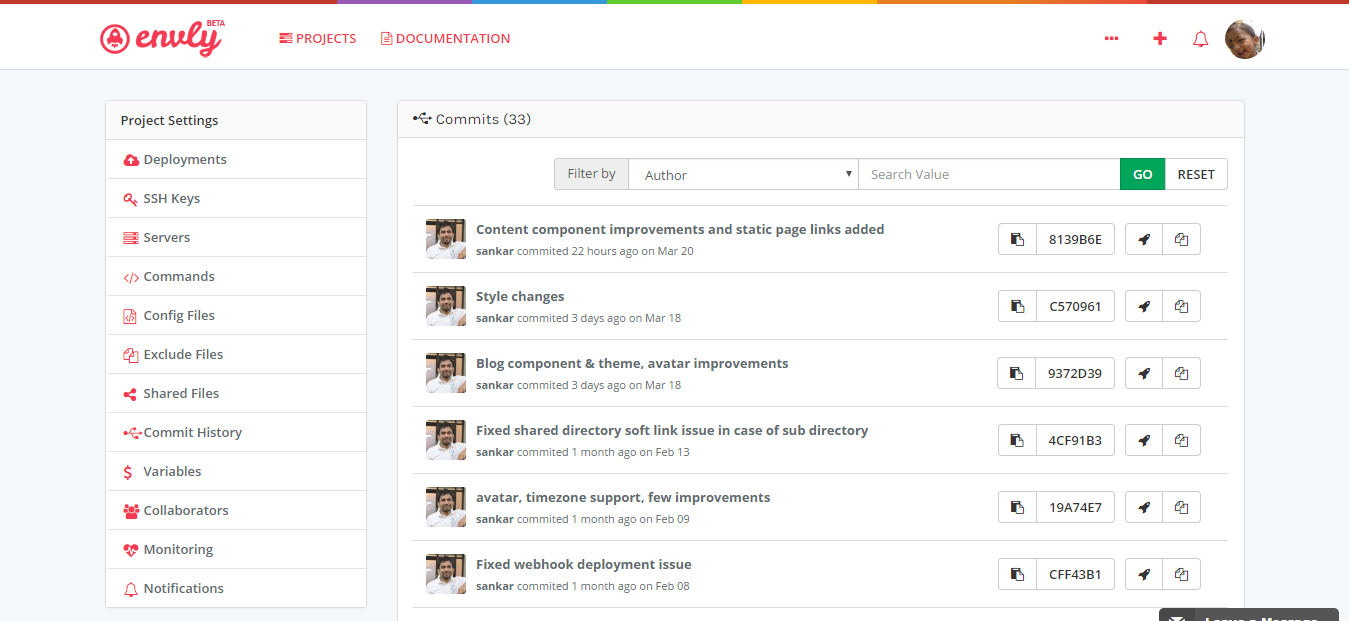Click commit hash 8139B6E
The height and width of the screenshot is (621, 1349).
point(1075,239)
